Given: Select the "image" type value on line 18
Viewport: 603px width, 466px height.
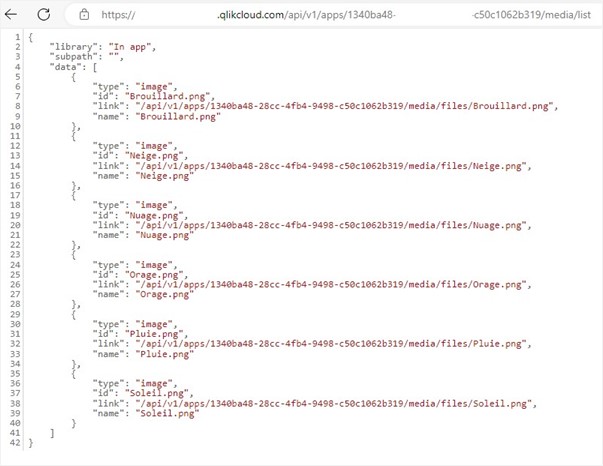Looking at the screenshot, I should click(x=154, y=205).
